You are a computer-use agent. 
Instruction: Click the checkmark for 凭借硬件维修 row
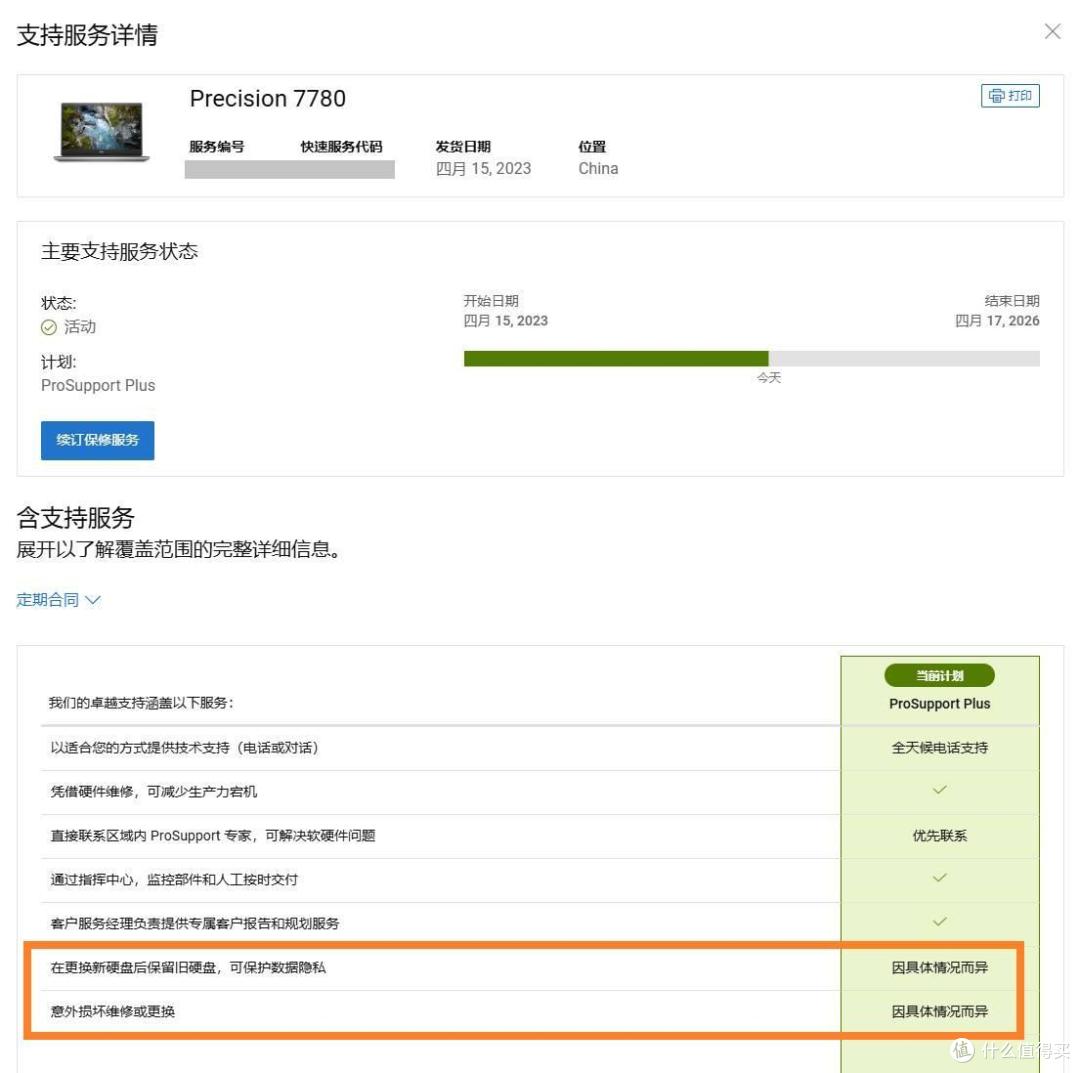click(938, 791)
